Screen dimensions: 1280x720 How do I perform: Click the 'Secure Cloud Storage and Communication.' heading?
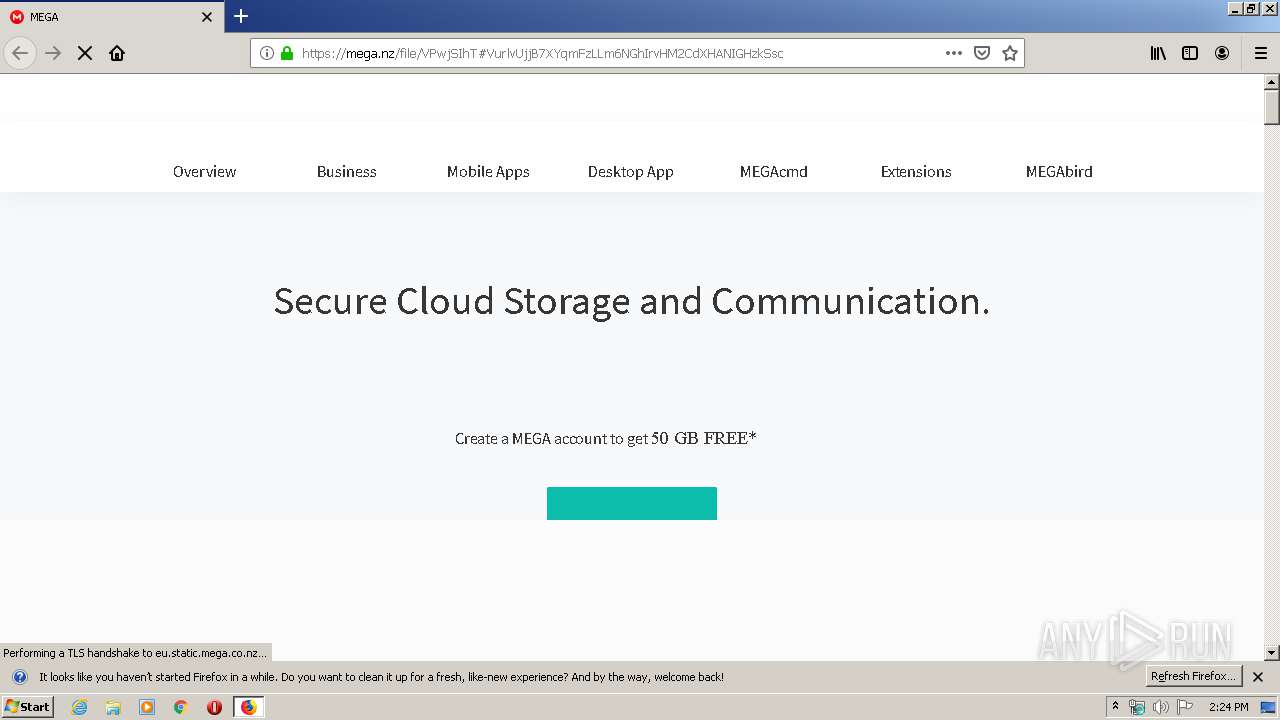click(x=632, y=301)
